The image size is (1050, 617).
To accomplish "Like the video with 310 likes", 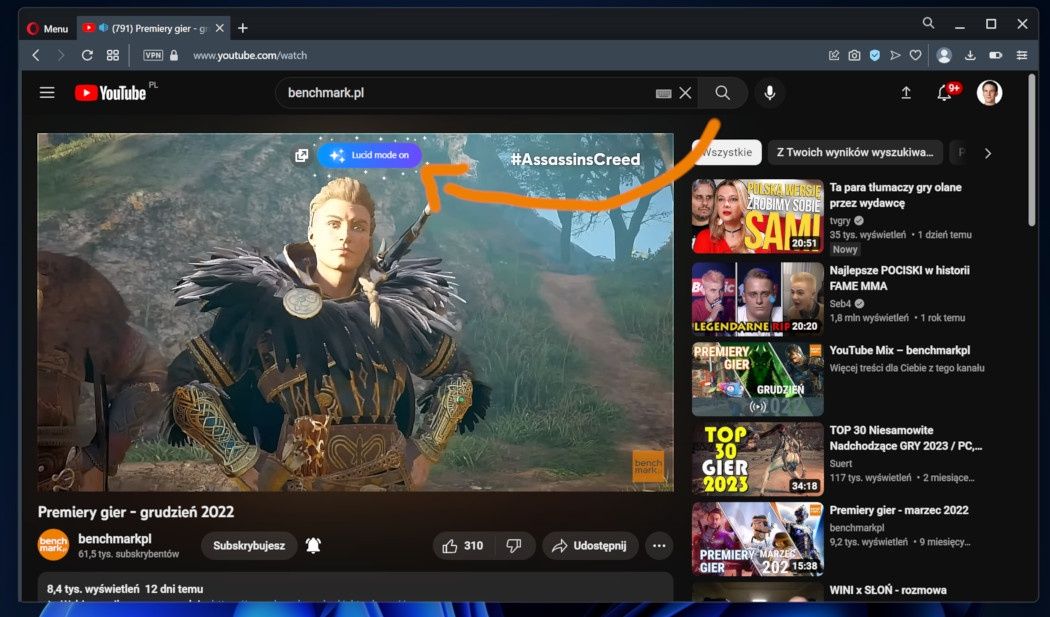I will click(x=464, y=545).
